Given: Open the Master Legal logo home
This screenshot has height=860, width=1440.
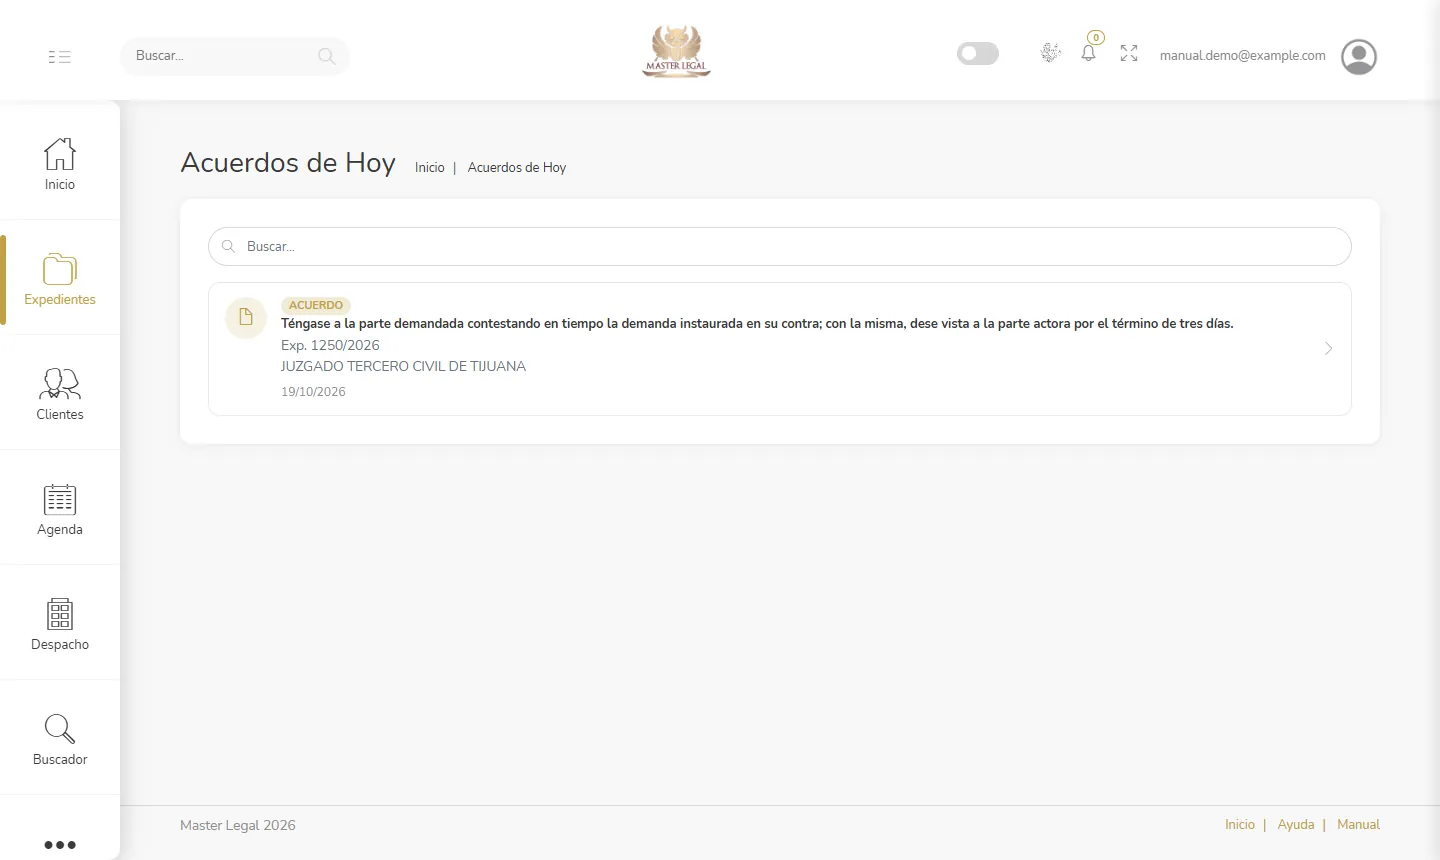Looking at the screenshot, I should (677, 51).
